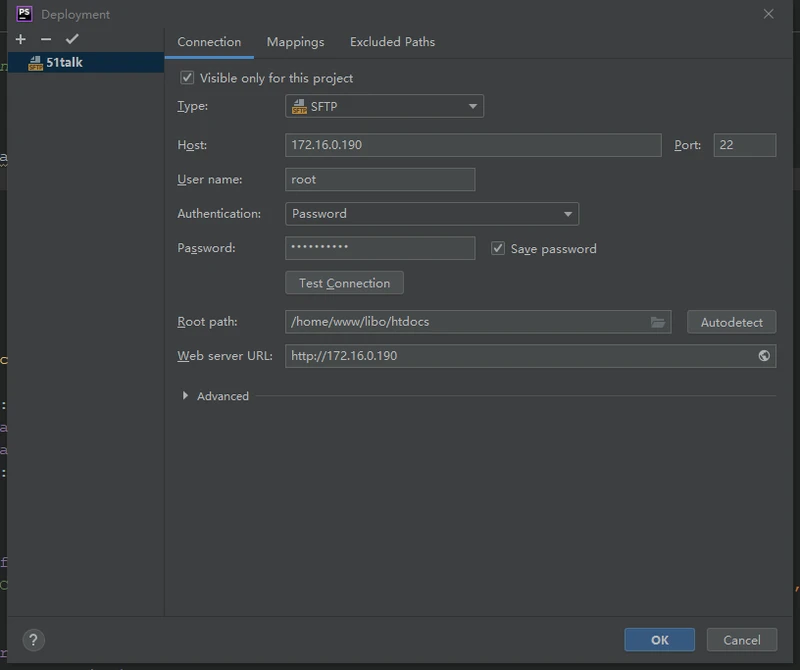Click the Test Connection button
800x670 pixels.
[344, 283]
